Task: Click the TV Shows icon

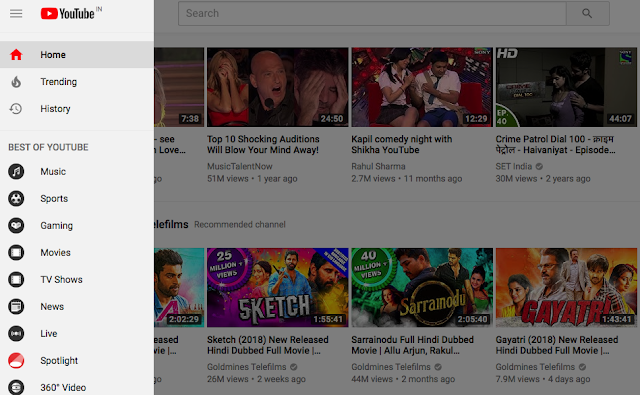Action: [x=16, y=280]
